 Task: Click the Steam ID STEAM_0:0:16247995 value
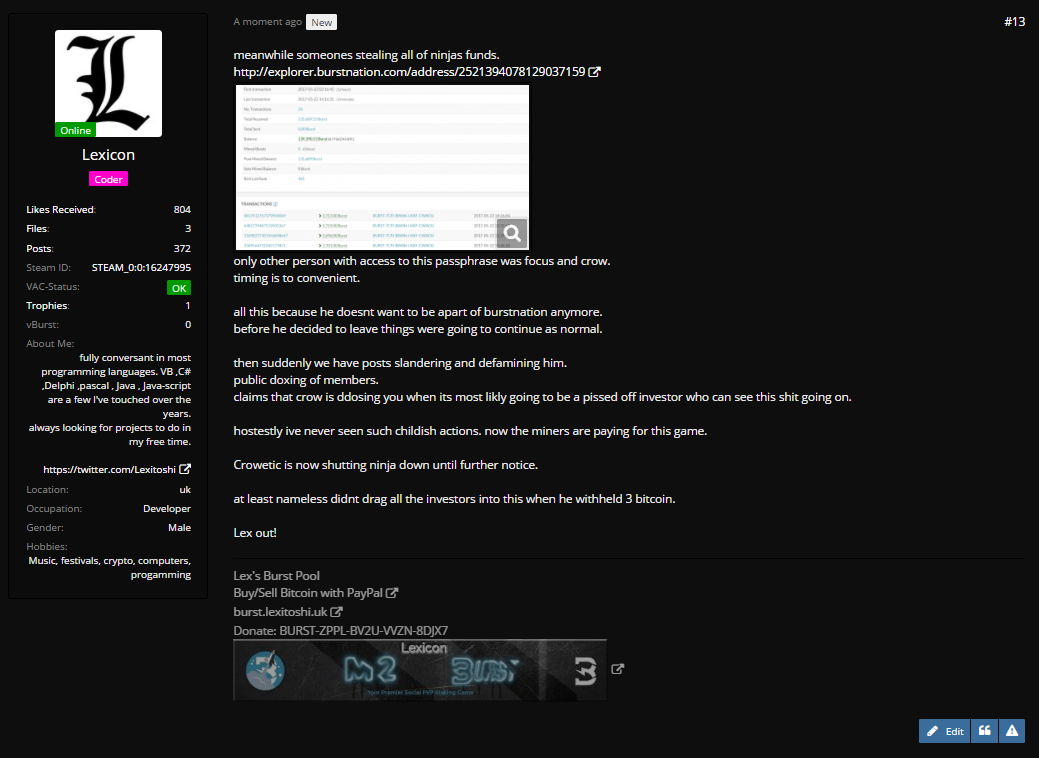[141, 268]
